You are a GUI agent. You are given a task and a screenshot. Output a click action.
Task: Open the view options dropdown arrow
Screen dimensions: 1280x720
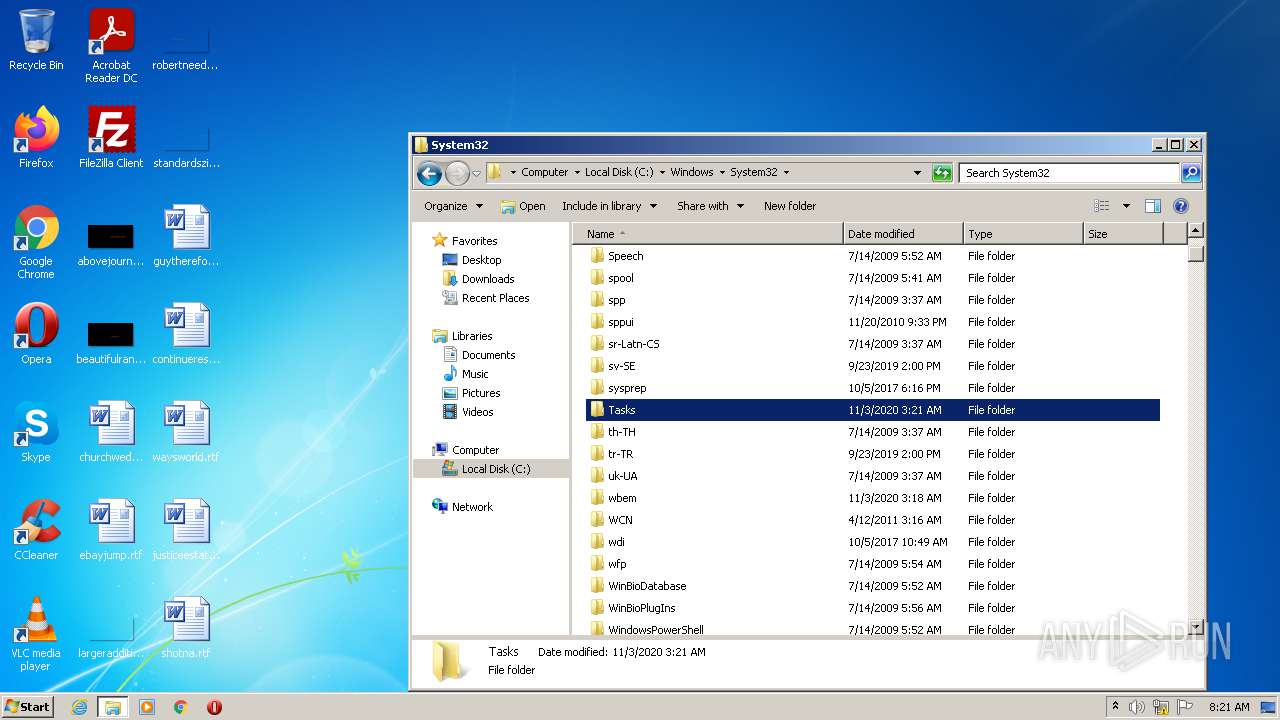point(1126,206)
